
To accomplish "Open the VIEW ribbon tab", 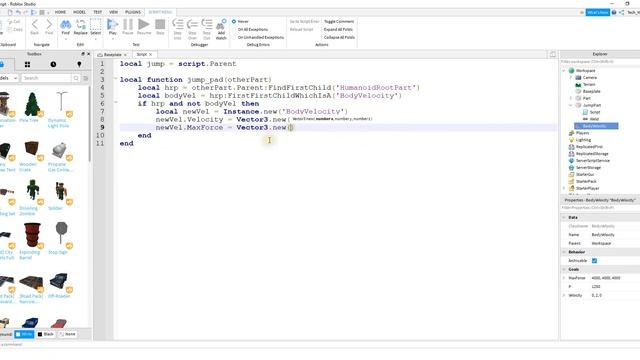I will pyautogui.click(x=113, y=12).
